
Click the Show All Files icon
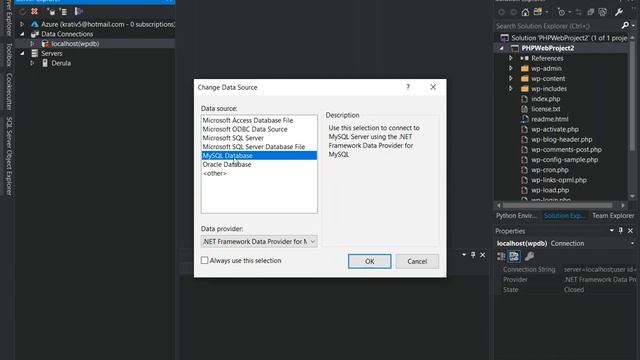(603, 12)
